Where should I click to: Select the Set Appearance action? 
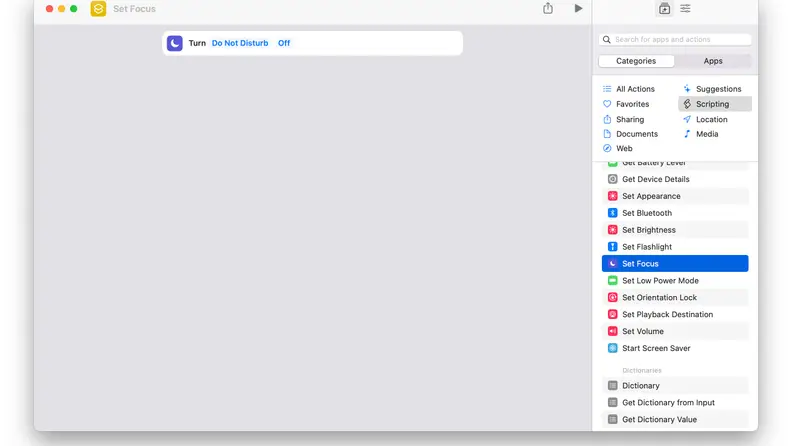pyautogui.click(x=675, y=196)
